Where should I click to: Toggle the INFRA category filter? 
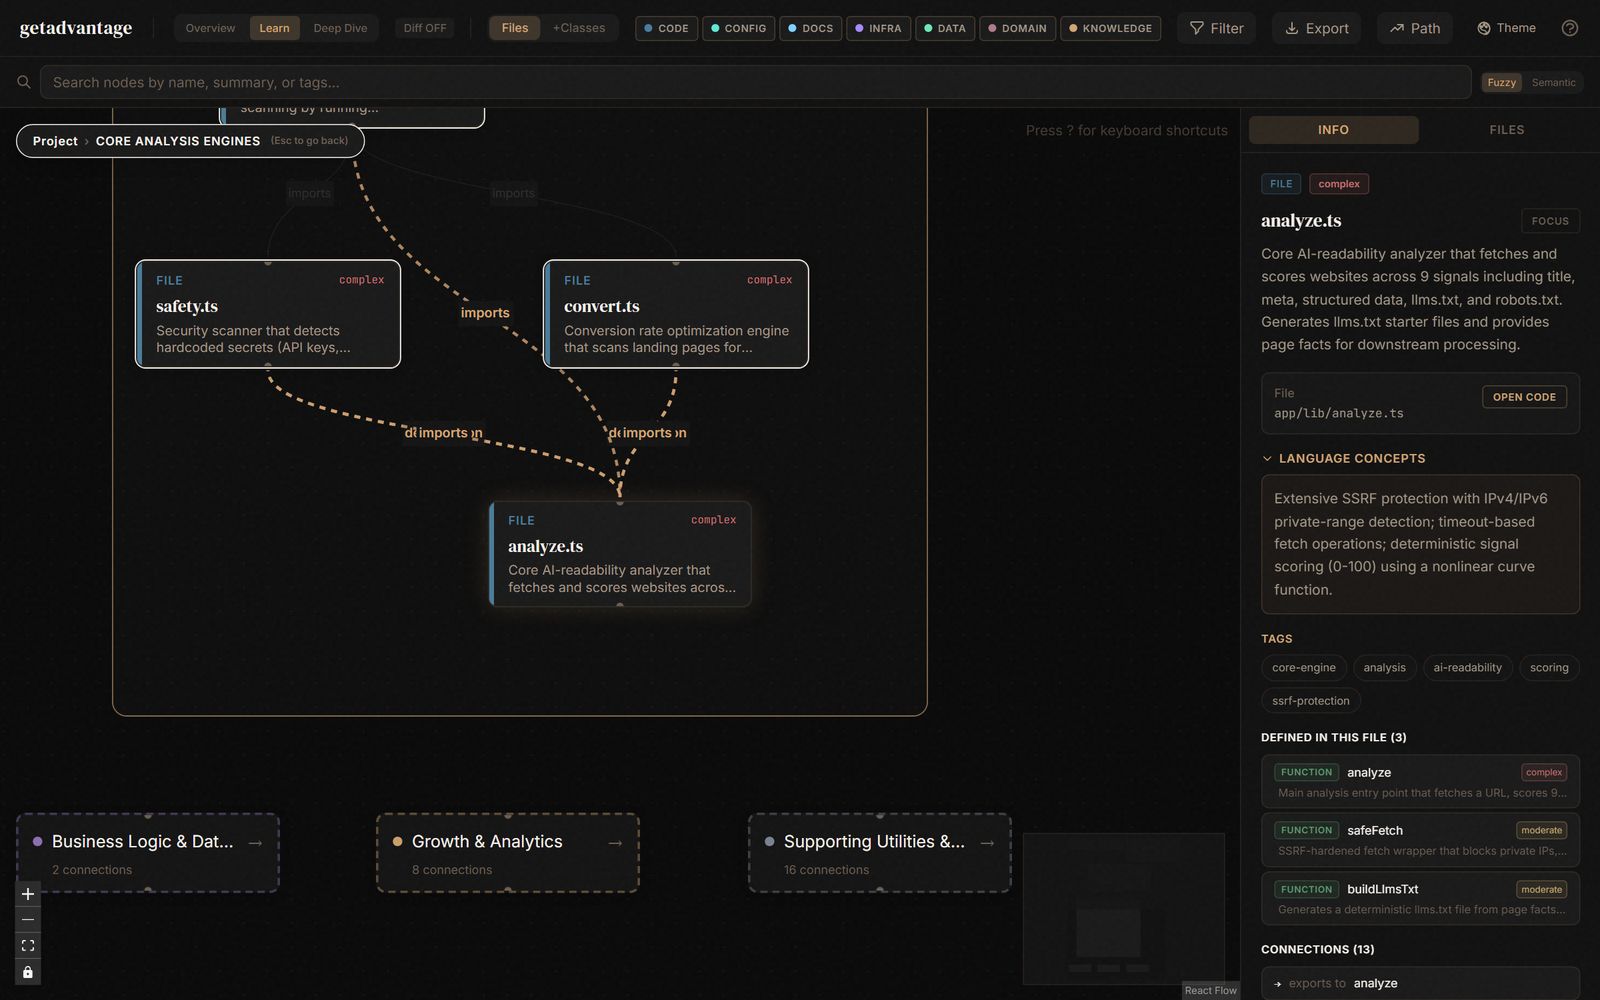click(878, 28)
